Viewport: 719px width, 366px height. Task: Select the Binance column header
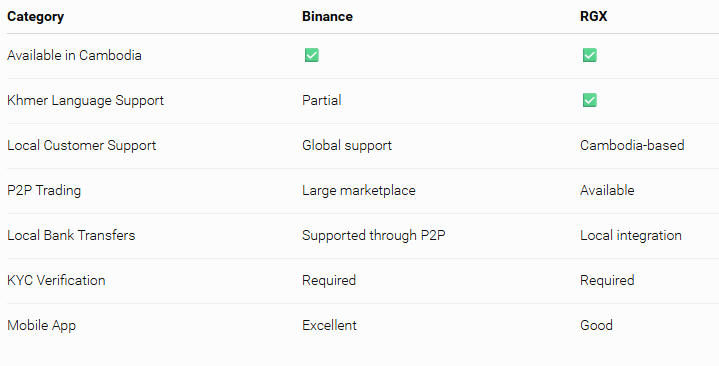coord(327,17)
